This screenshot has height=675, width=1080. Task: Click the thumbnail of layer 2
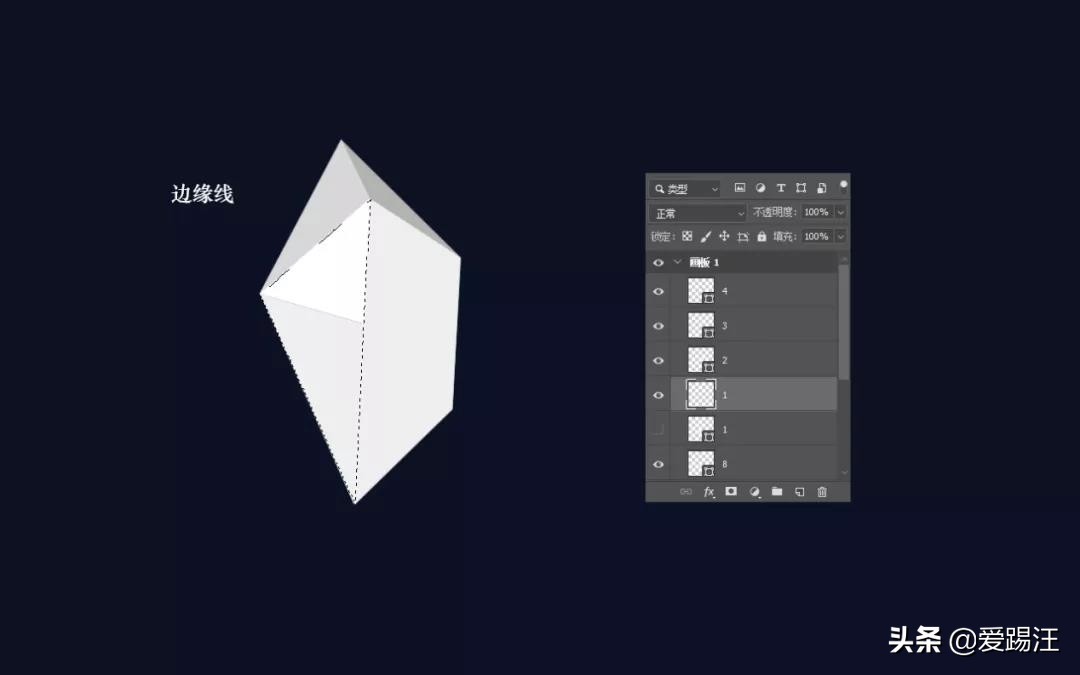(700, 360)
